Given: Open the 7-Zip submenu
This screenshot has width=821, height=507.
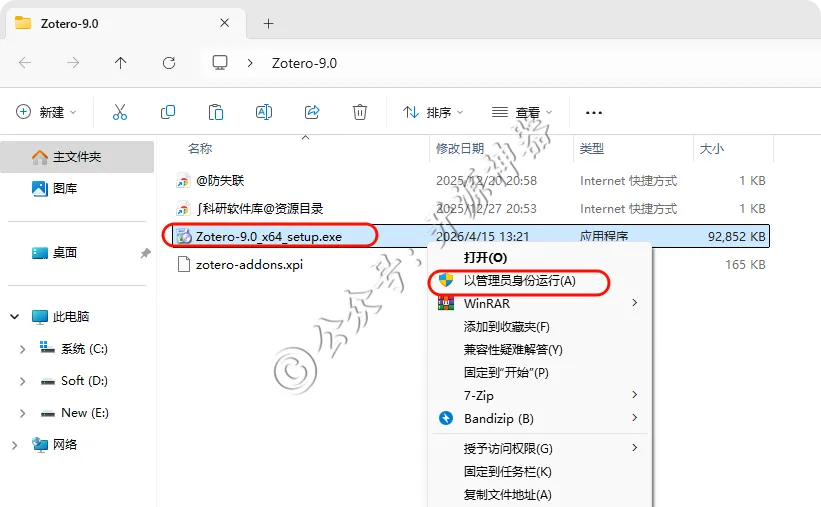Looking at the screenshot, I should pyautogui.click(x=539, y=395).
